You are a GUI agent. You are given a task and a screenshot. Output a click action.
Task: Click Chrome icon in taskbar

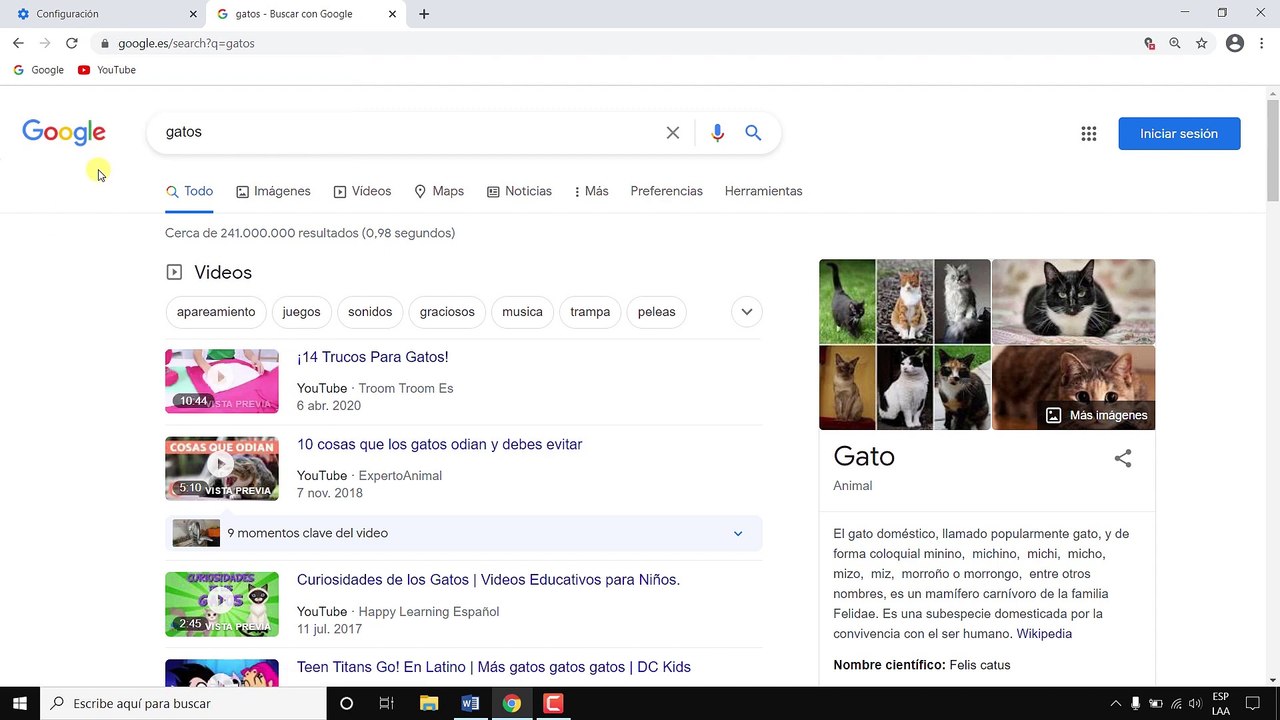point(511,703)
